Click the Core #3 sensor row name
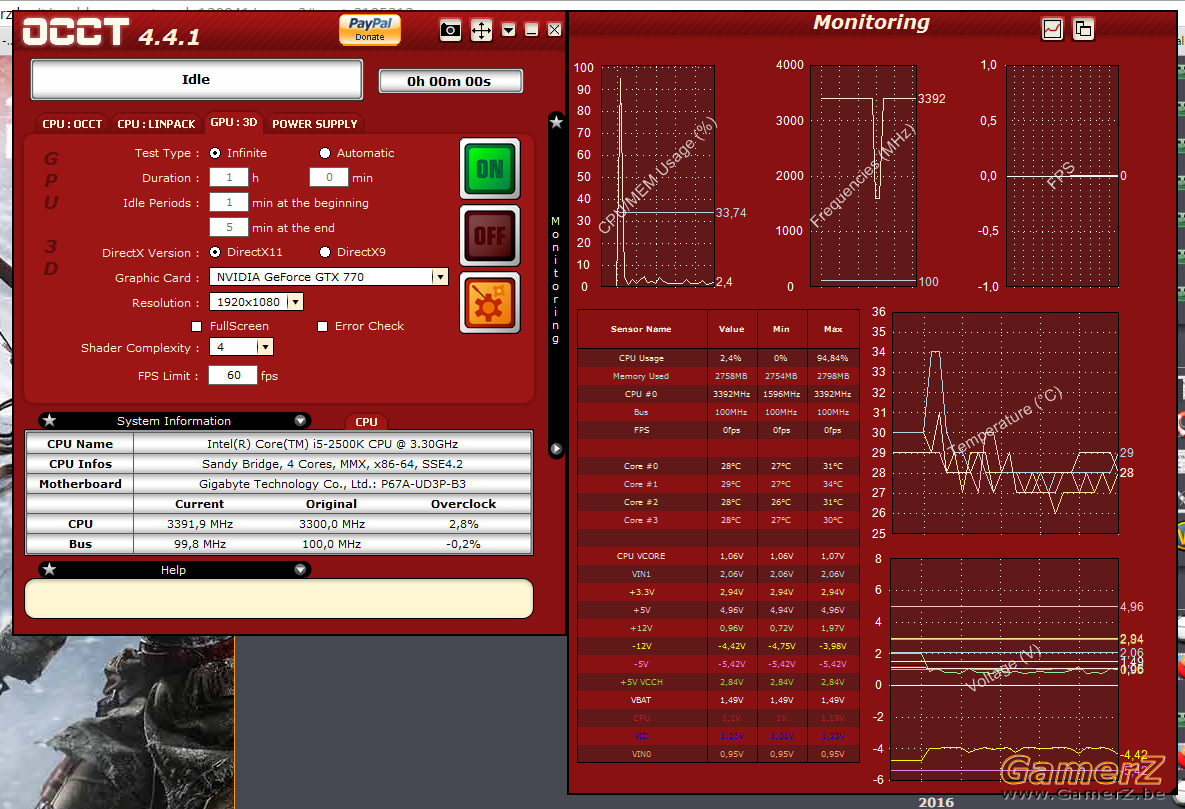Viewport: 1185px width, 809px height. coord(641,521)
